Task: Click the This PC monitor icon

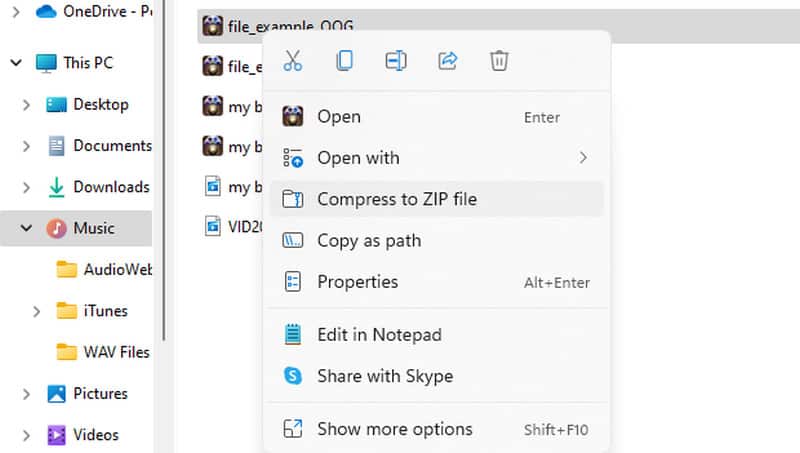Action: coord(47,63)
